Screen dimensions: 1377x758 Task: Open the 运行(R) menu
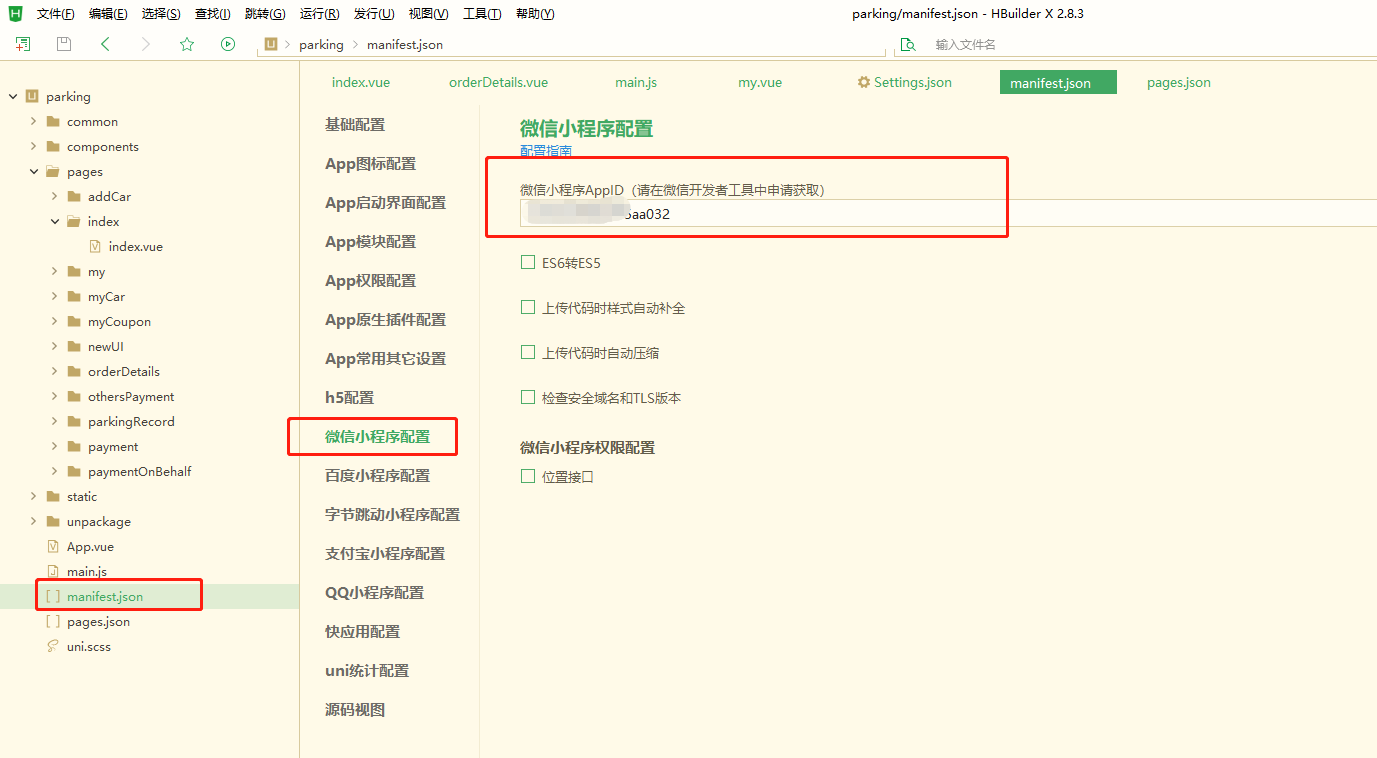(x=320, y=14)
